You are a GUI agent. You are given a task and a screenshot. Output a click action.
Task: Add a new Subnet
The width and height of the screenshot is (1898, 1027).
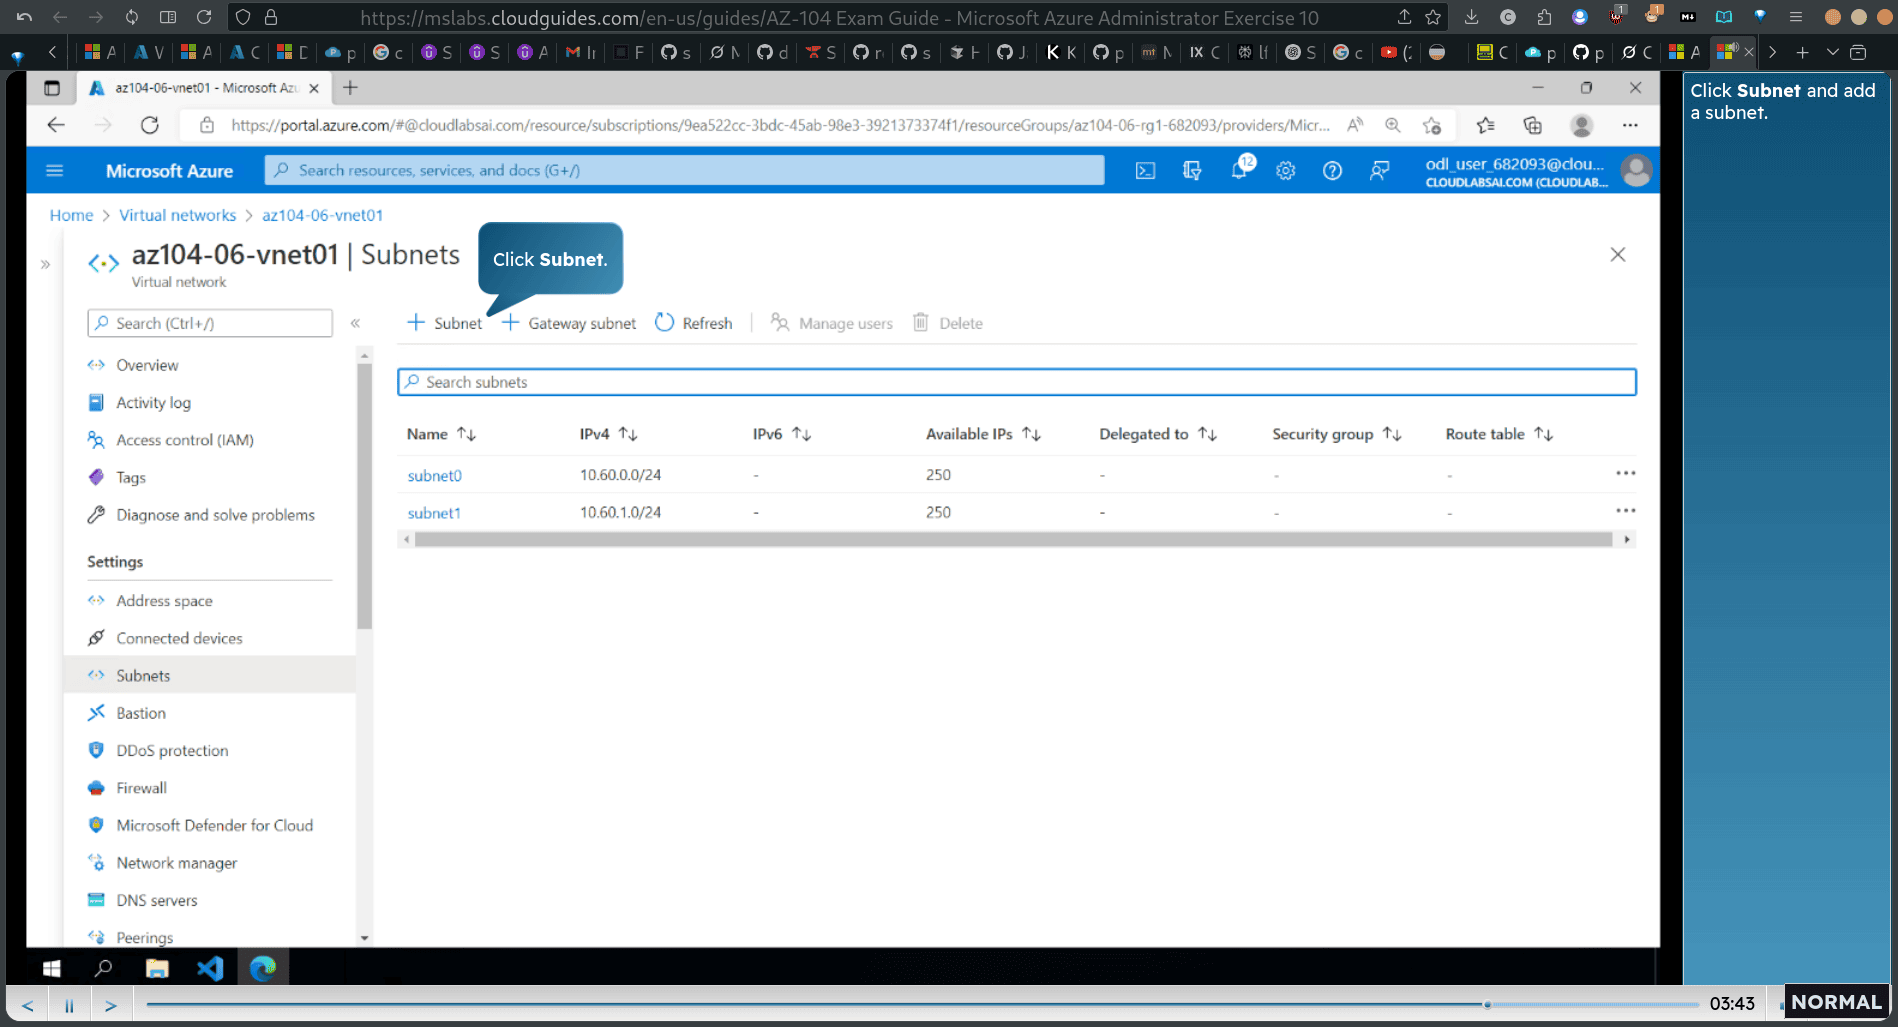pos(444,323)
